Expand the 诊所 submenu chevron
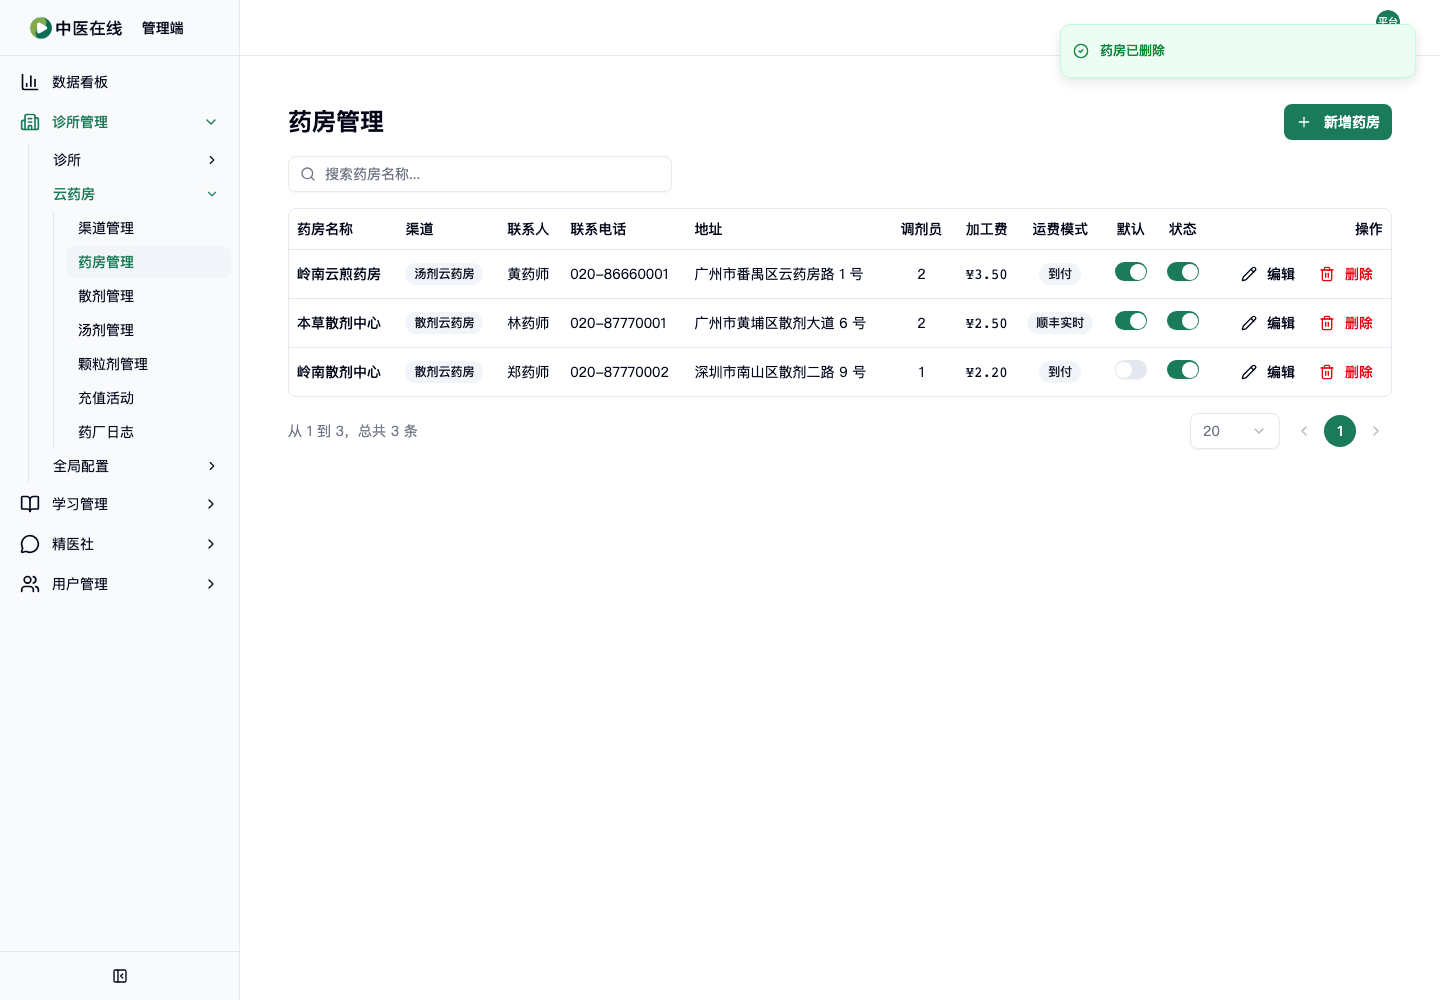This screenshot has height=1000, width=1440. (x=211, y=160)
